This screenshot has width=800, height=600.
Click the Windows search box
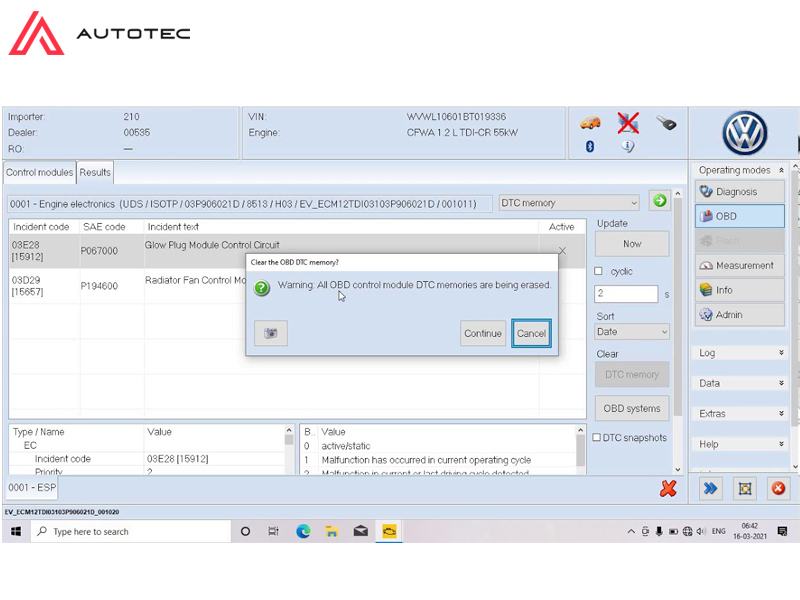pos(131,532)
